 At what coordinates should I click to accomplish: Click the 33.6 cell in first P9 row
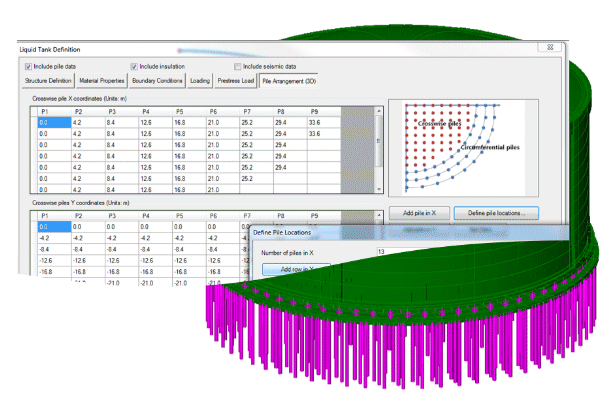[318, 122]
